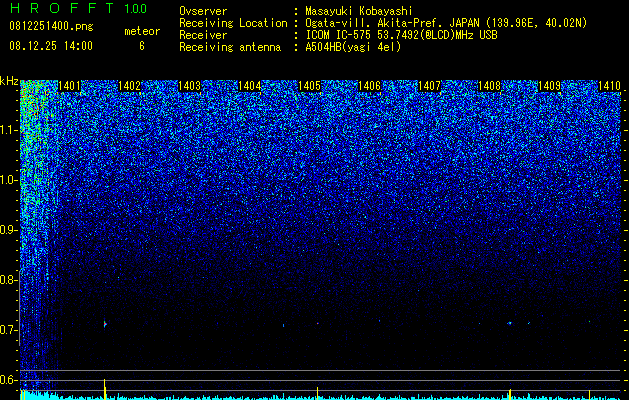Click the HROFFT 1.00 title text
The height and width of the screenshot is (400, 629).
point(78,8)
